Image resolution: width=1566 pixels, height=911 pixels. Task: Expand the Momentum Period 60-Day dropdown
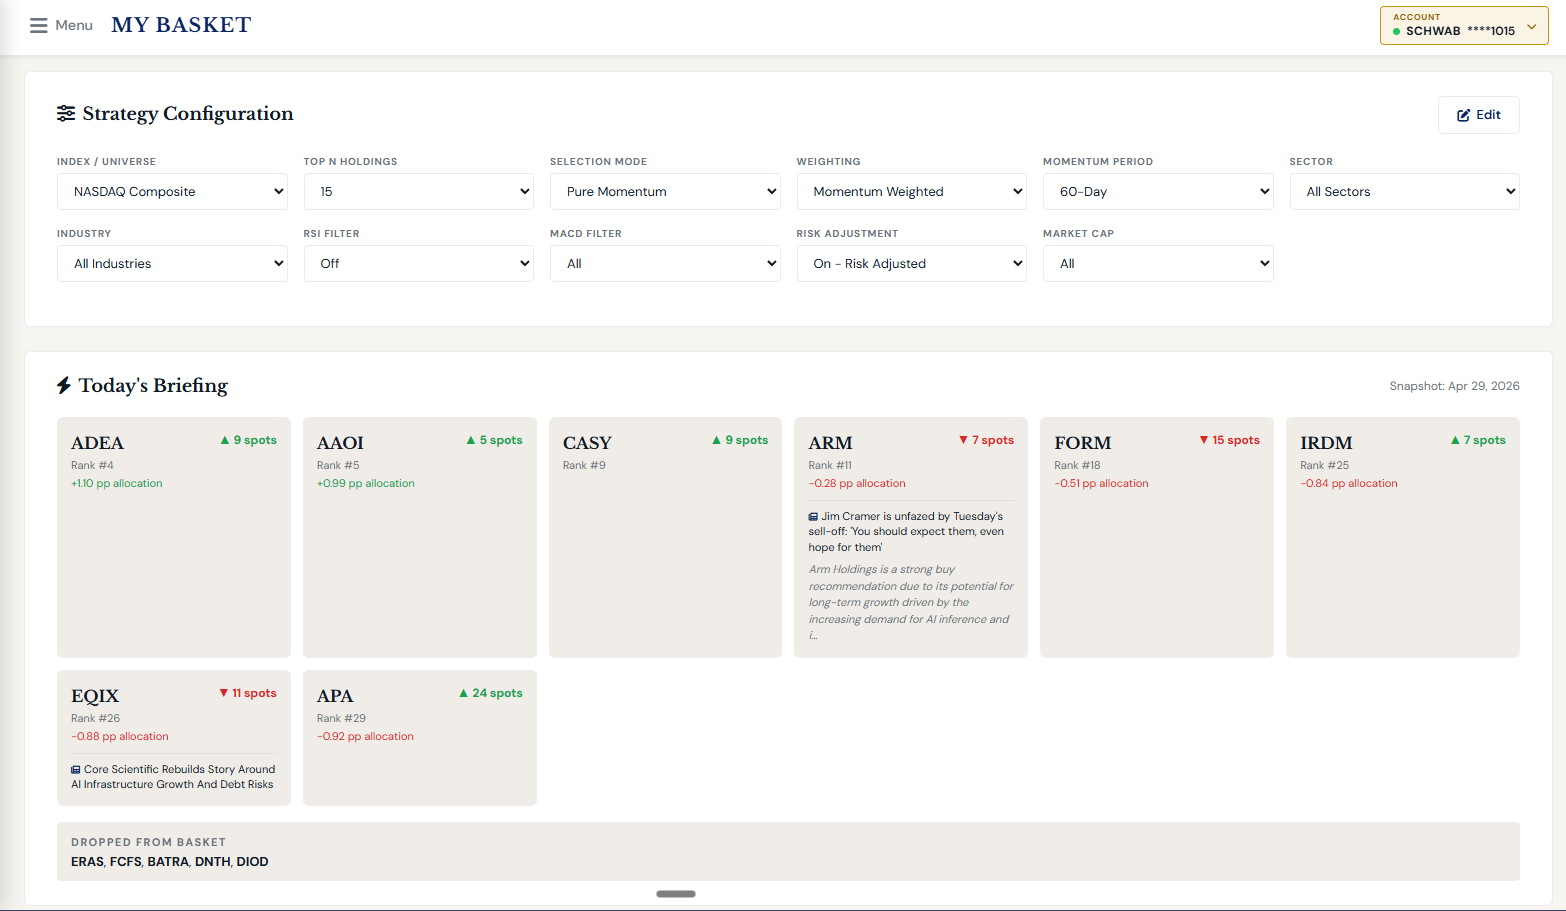pos(1158,191)
